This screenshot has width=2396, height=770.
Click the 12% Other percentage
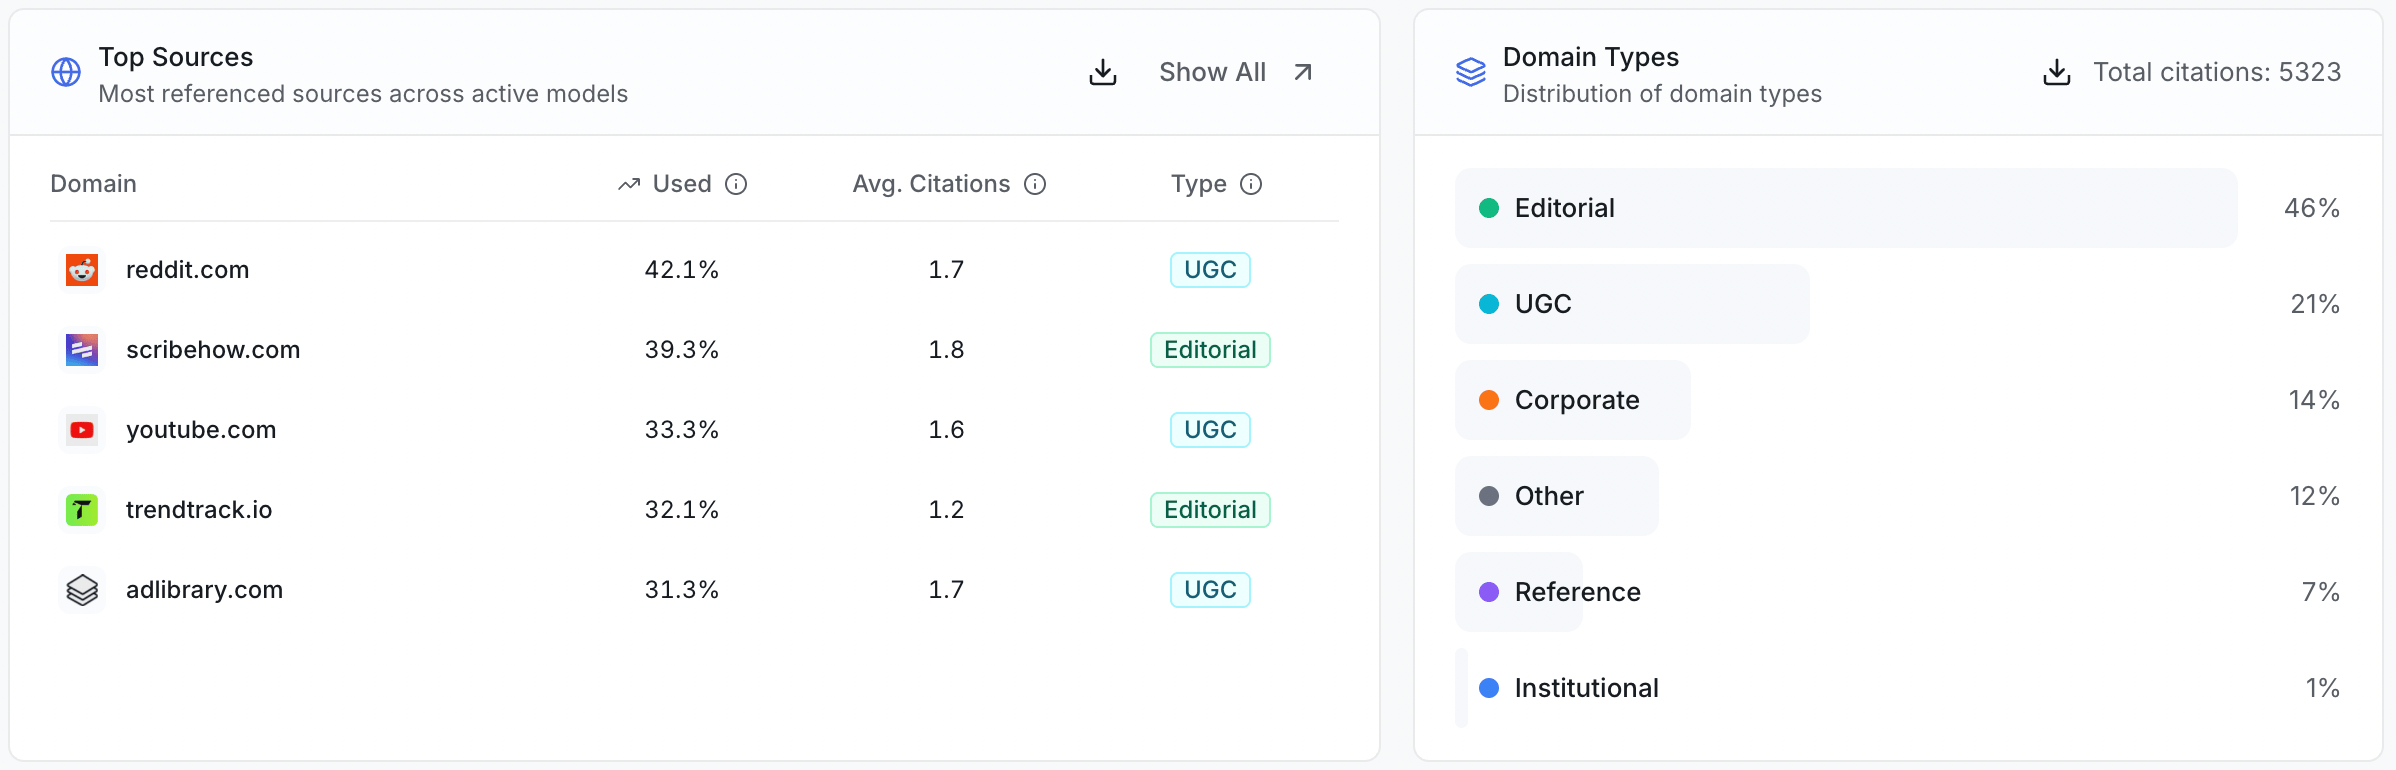(x=2315, y=496)
